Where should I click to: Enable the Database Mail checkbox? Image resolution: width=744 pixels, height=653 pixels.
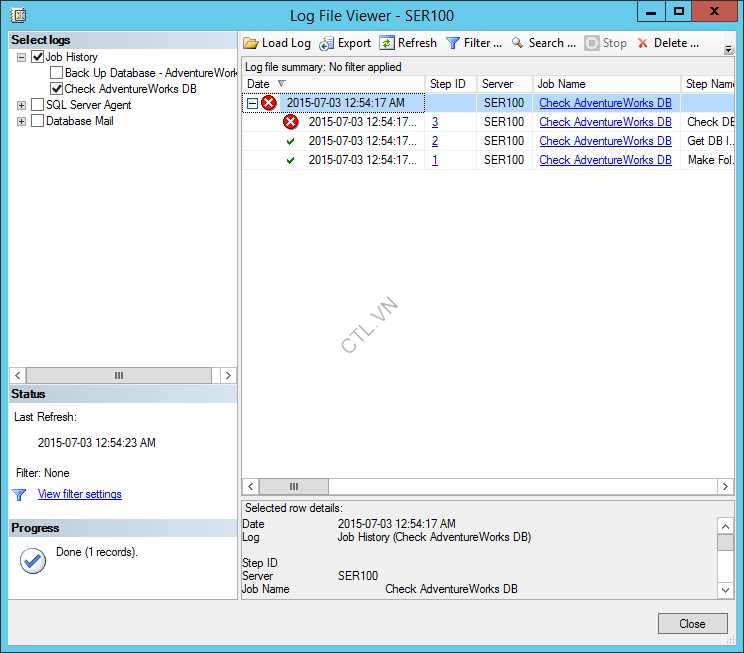pyautogui.click(x=38, y=121)
